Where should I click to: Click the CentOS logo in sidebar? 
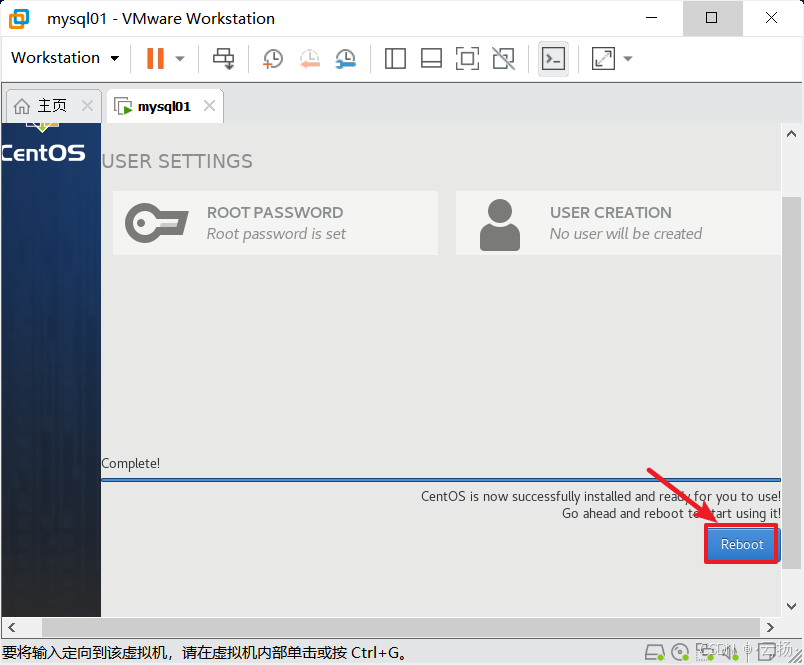[43, 145]
